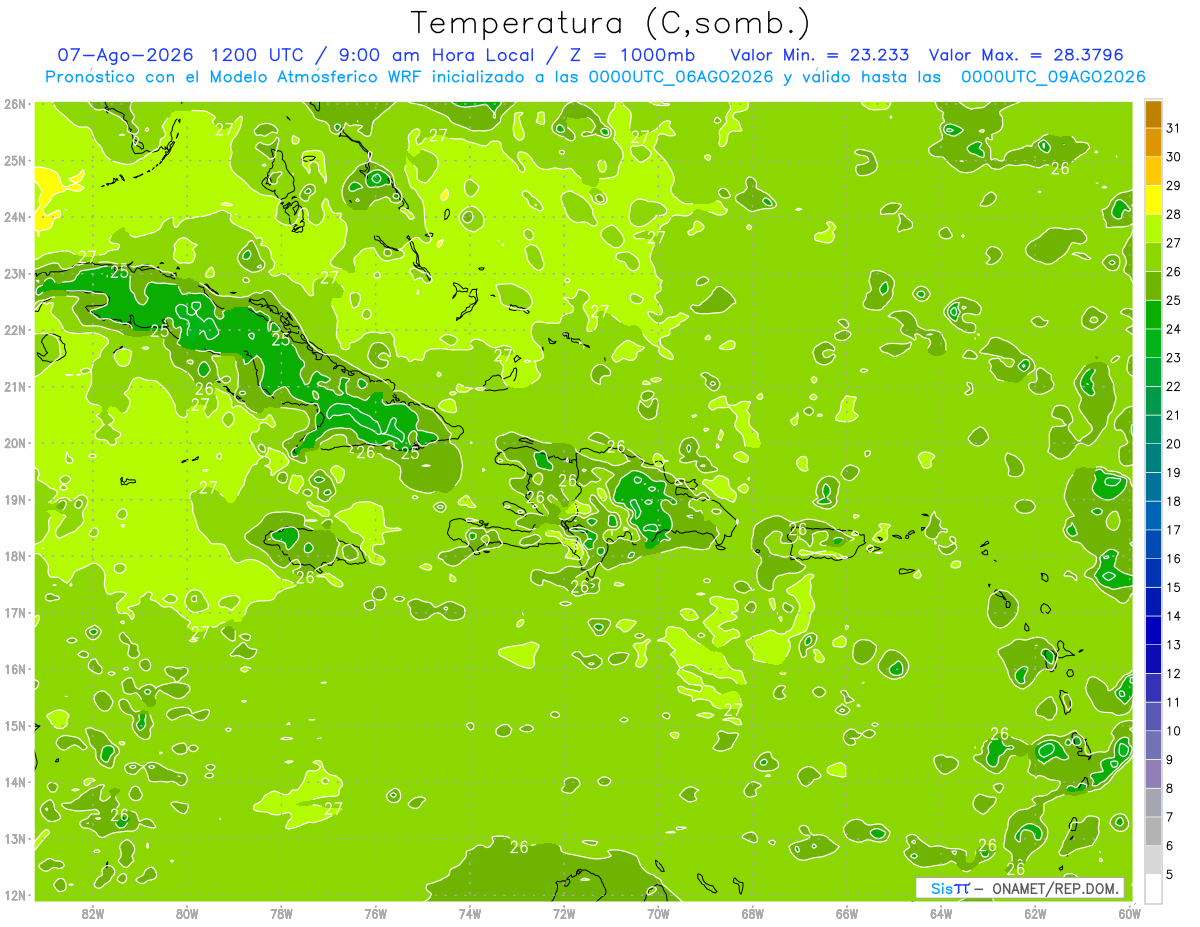Click the 68W longitude axis label
The width and height of the screenshot is (1200, 927).
pos(753,913)
